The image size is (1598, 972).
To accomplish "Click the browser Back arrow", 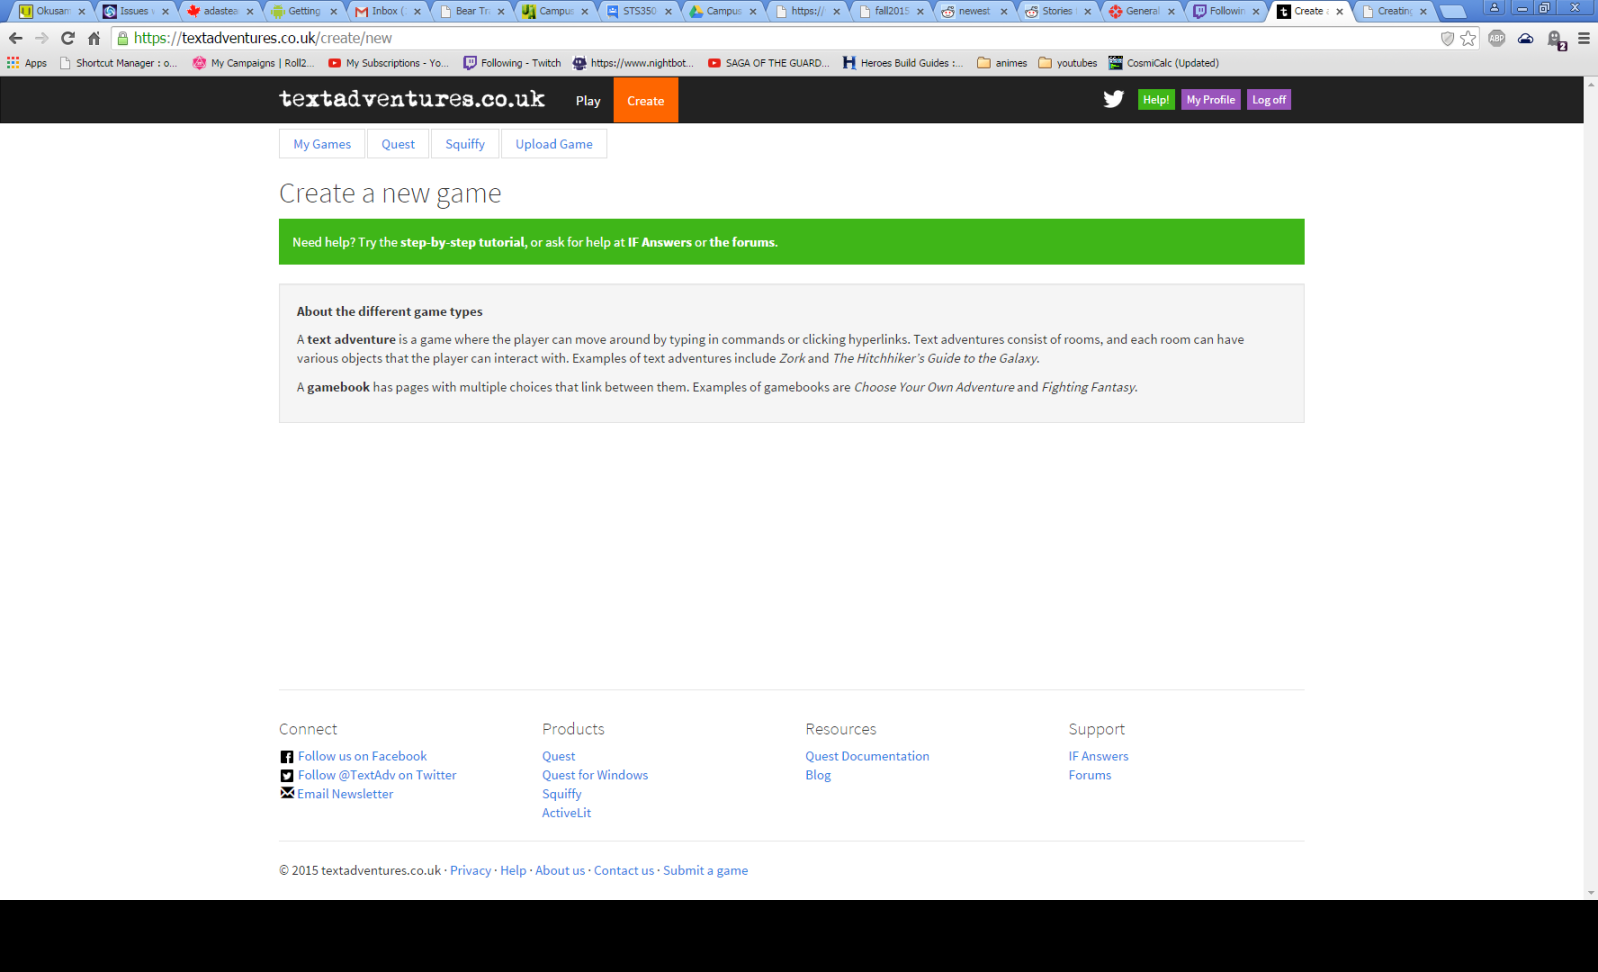I will pyautogui.click(x=15, y=38).
